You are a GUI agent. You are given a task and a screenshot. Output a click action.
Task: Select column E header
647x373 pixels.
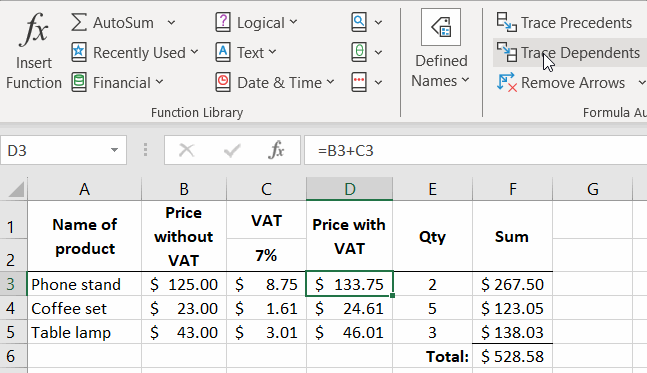pos(432,189)
